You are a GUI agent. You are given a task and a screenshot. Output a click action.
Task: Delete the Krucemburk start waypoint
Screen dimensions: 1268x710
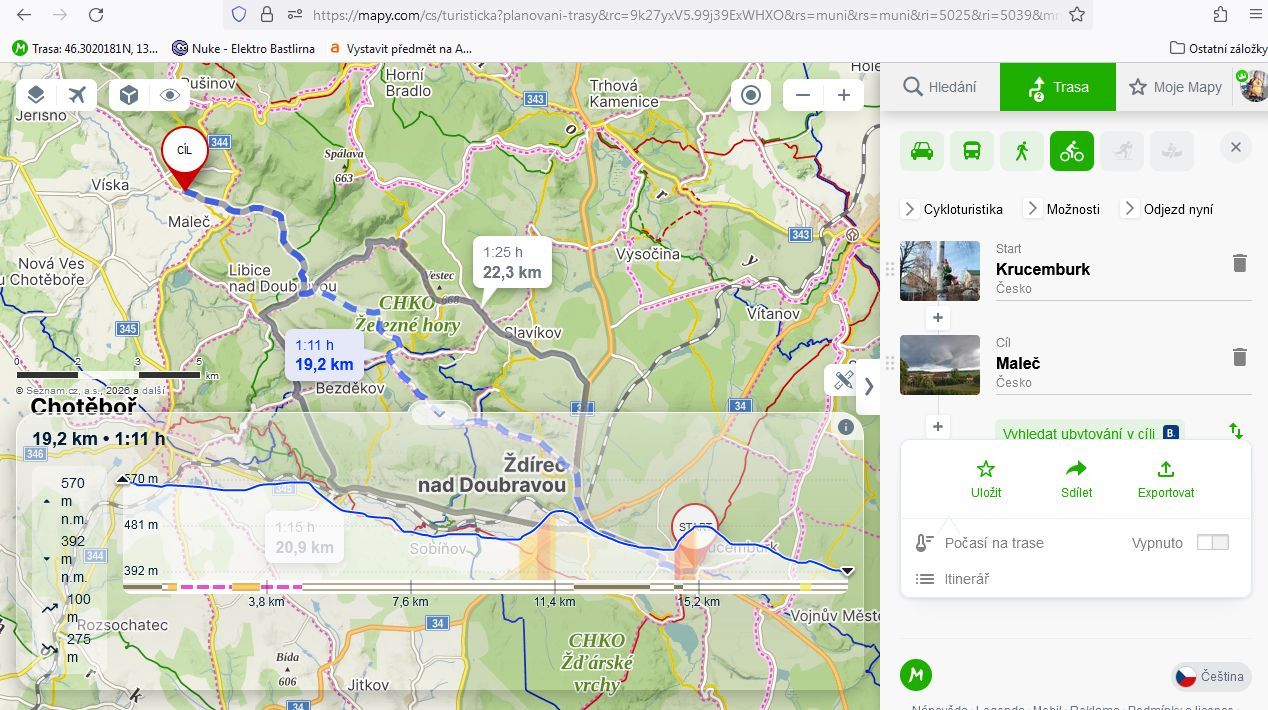(x=1240, y=263)
